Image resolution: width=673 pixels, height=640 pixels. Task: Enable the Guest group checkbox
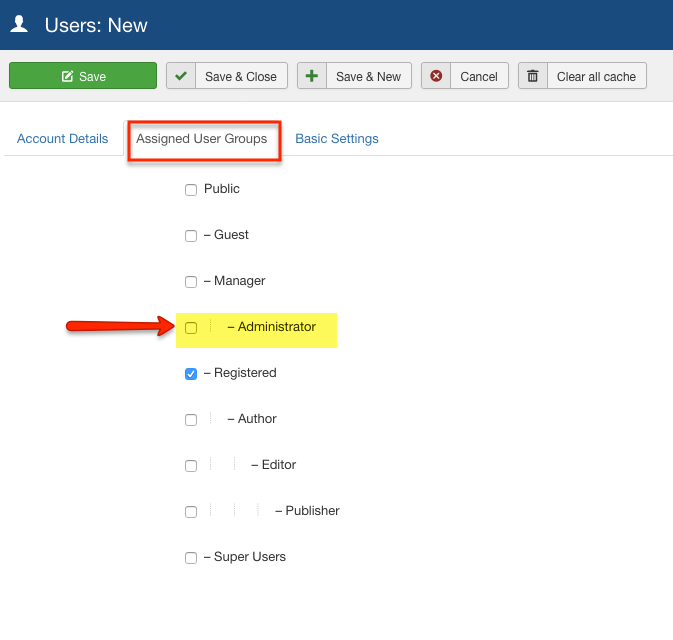(x=191, y=236)
